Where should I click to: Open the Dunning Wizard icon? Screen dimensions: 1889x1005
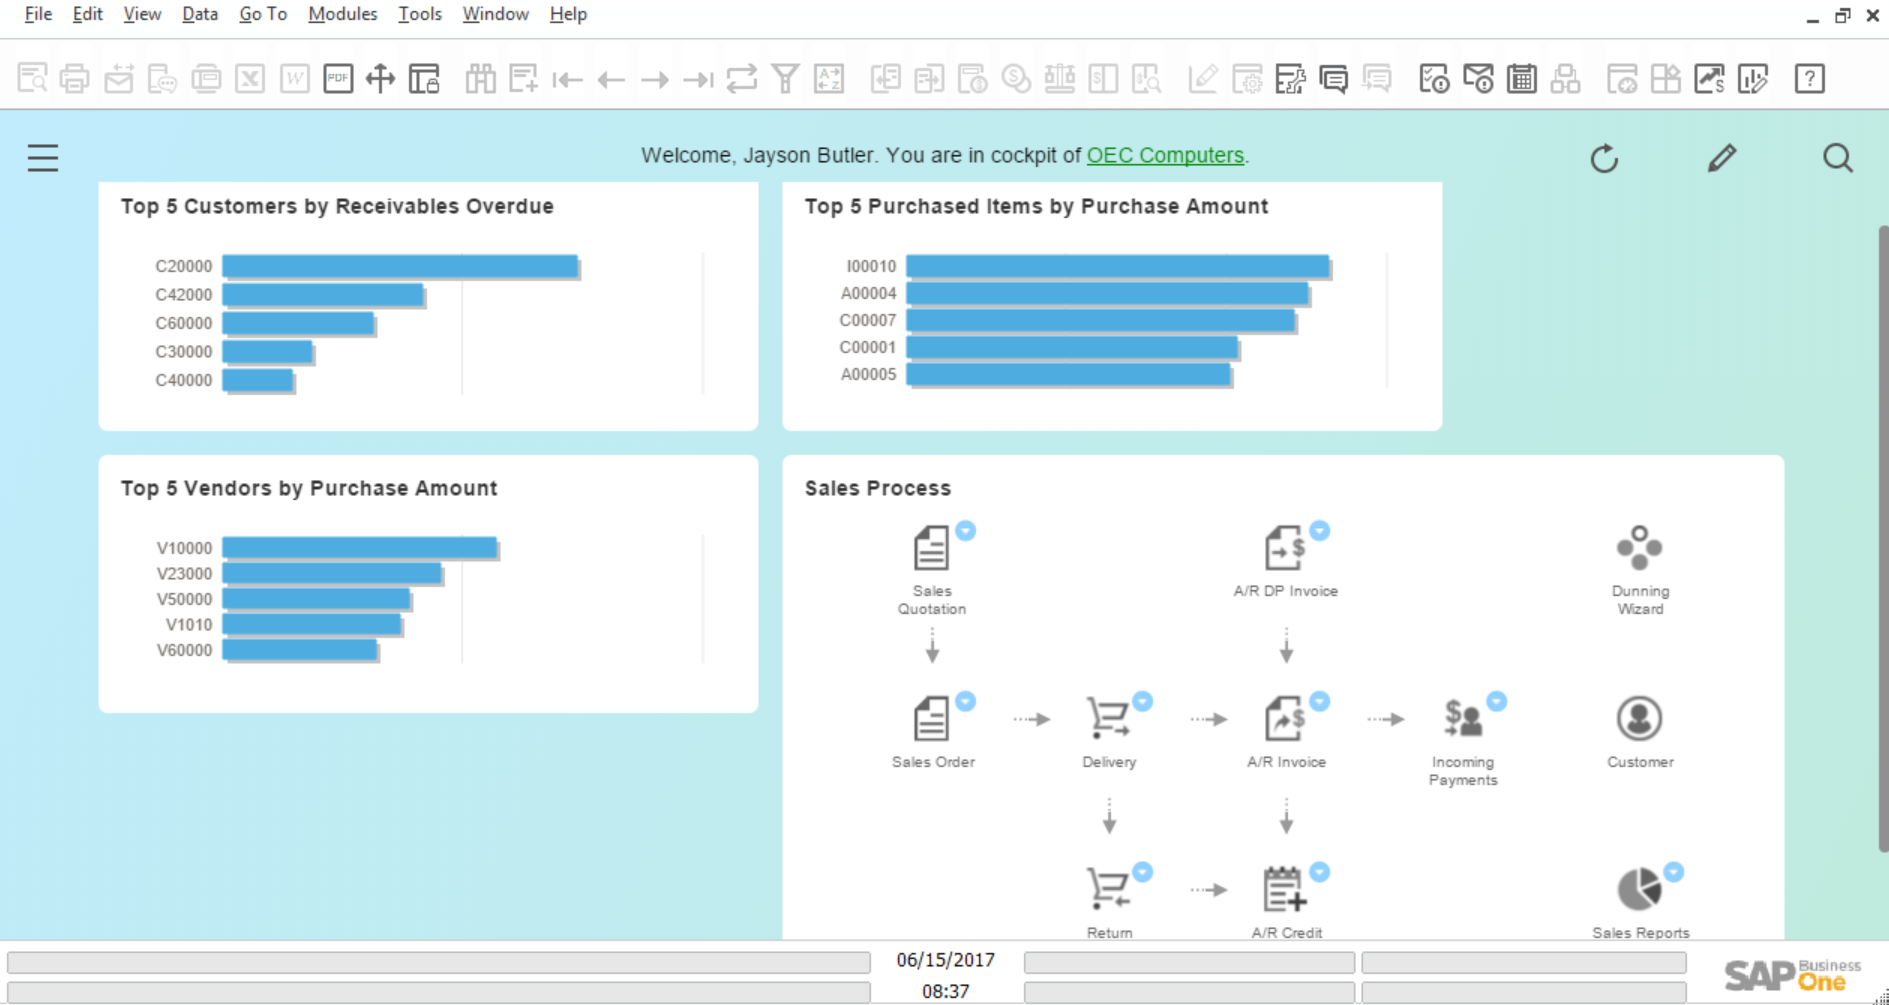[x=1639, y=549]
